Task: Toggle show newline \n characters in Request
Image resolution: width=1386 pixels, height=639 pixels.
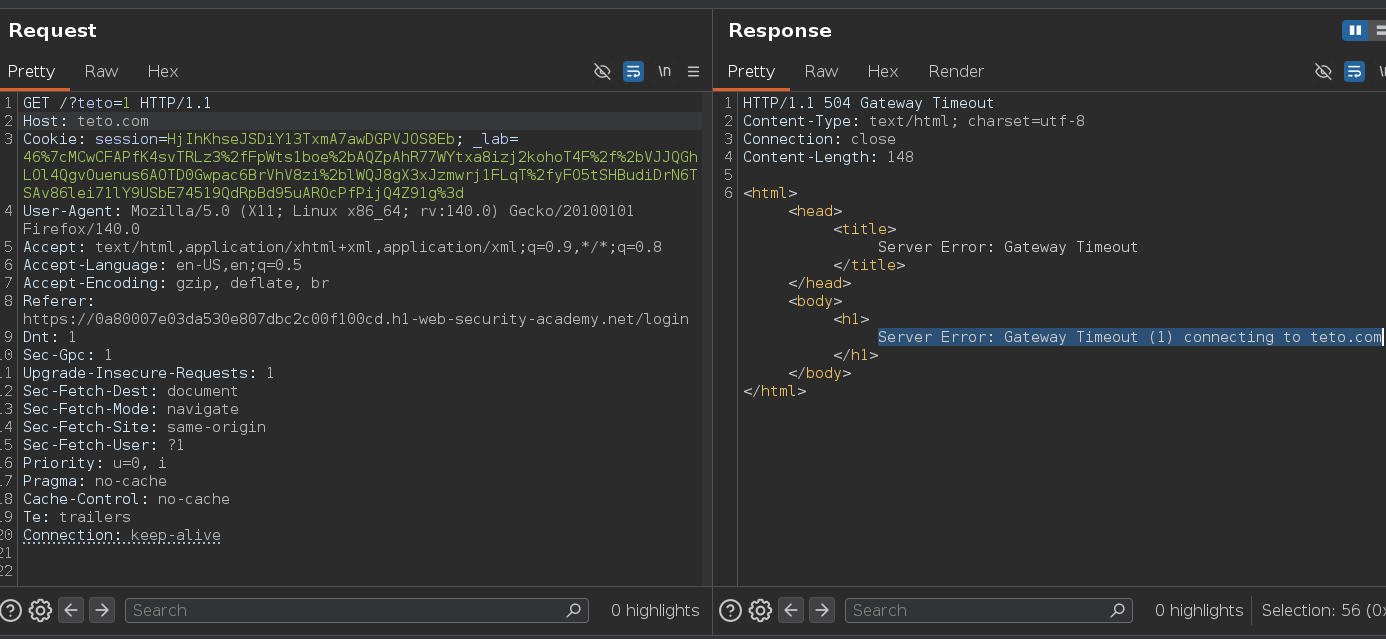Action: pyautogui.click(x=664, y=71)
